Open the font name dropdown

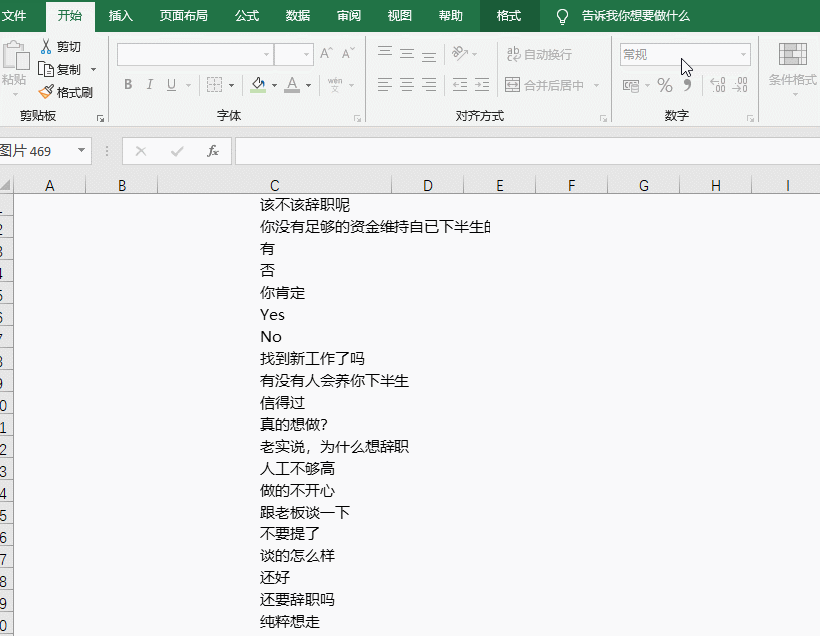266,54
